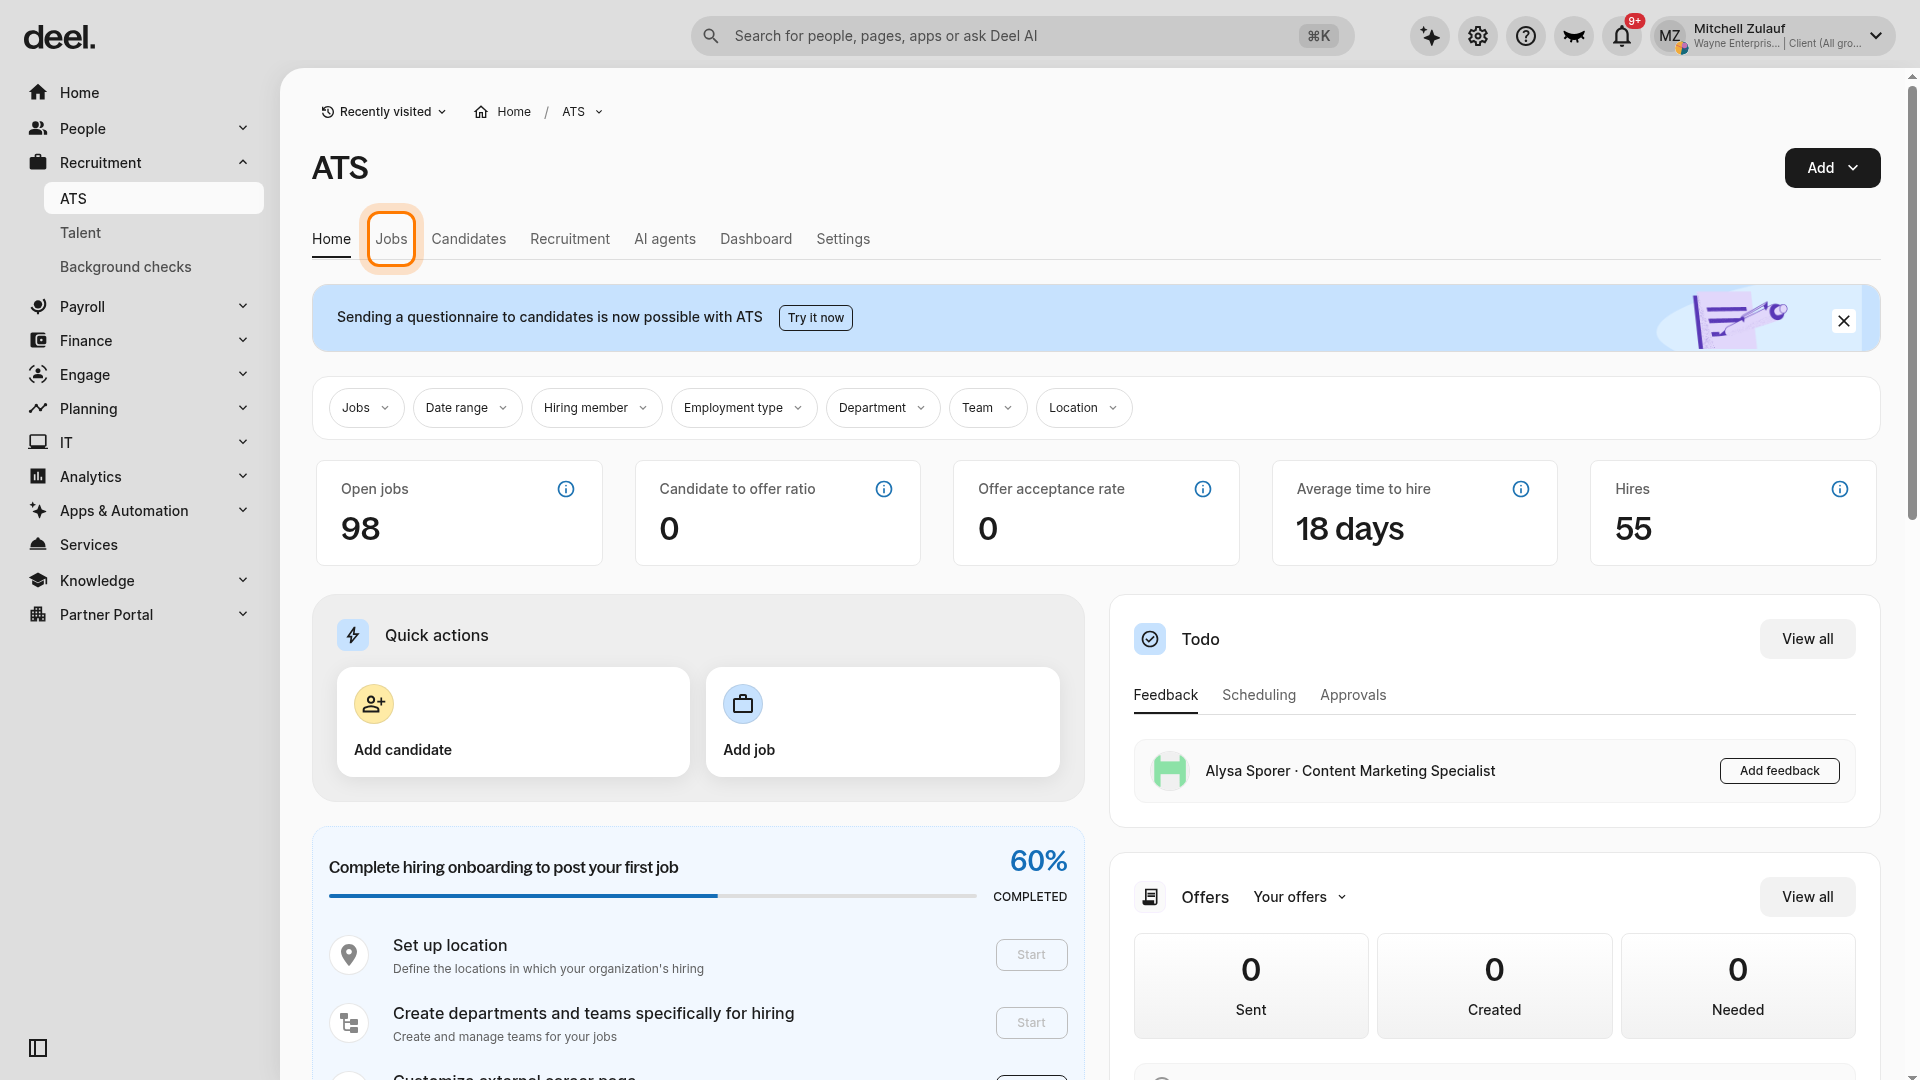Screen dimensions: 1920x1080
Task: Click the Payroll sidebar icon
Action: (38, 307)
